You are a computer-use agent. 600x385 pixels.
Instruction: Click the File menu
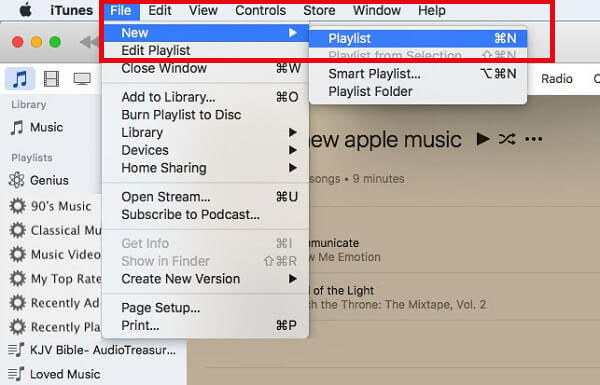121,10
